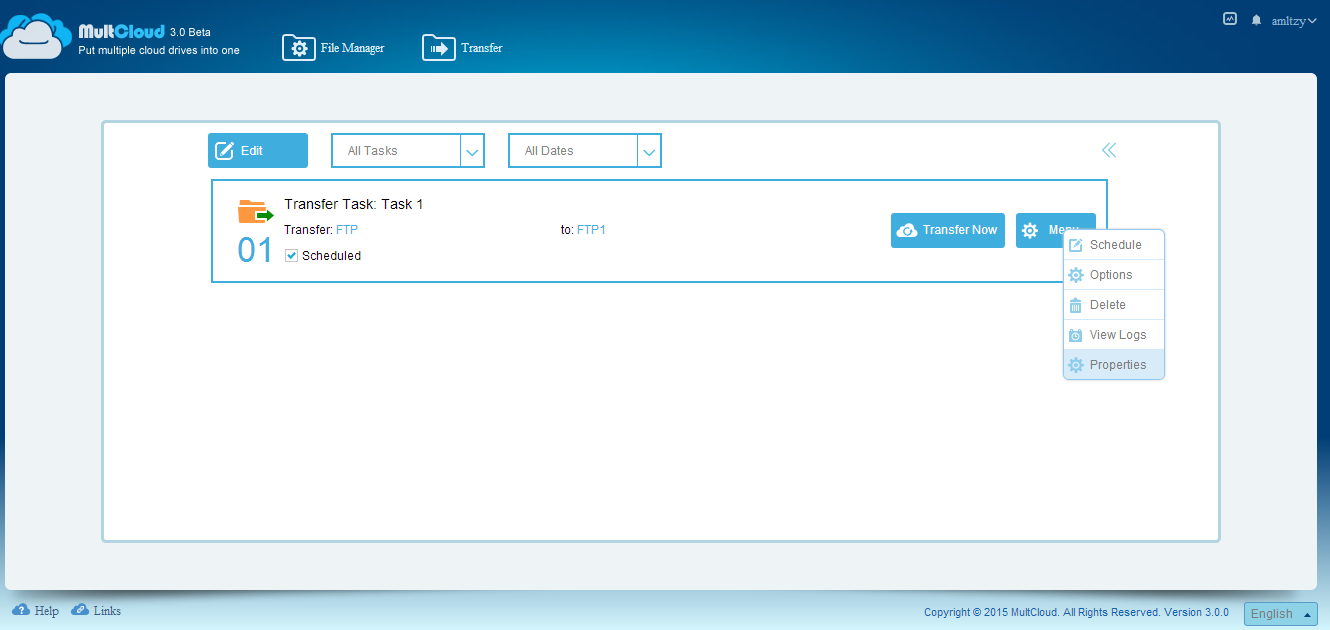
Task: Select the Transfer Task: Task 1 title
Action: 354,204
